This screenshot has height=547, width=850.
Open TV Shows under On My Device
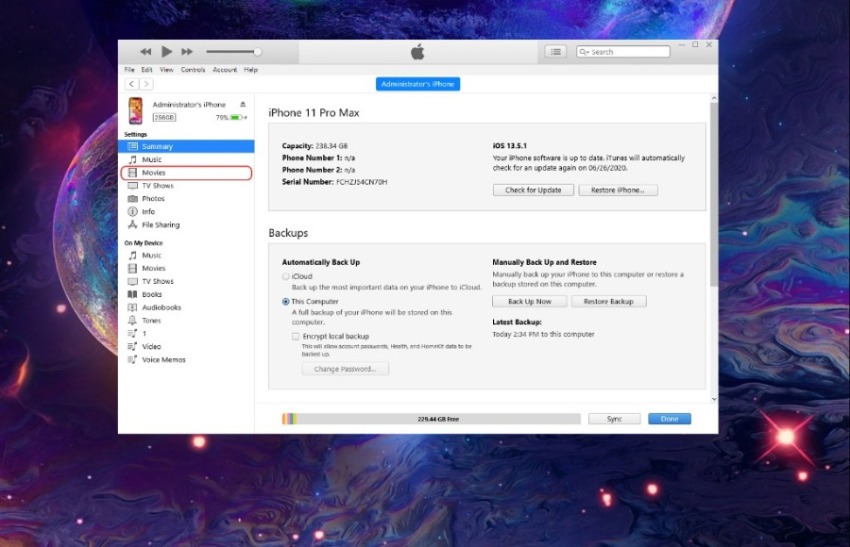[186, 281]
